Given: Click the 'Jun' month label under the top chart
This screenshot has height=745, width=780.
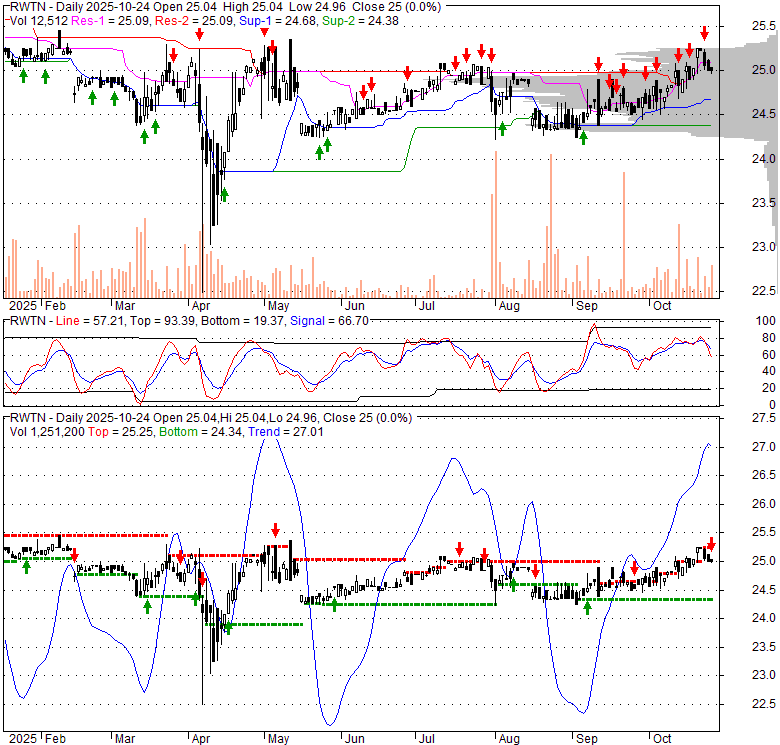Looking at the screenshot, I should (x=355, y=306).
